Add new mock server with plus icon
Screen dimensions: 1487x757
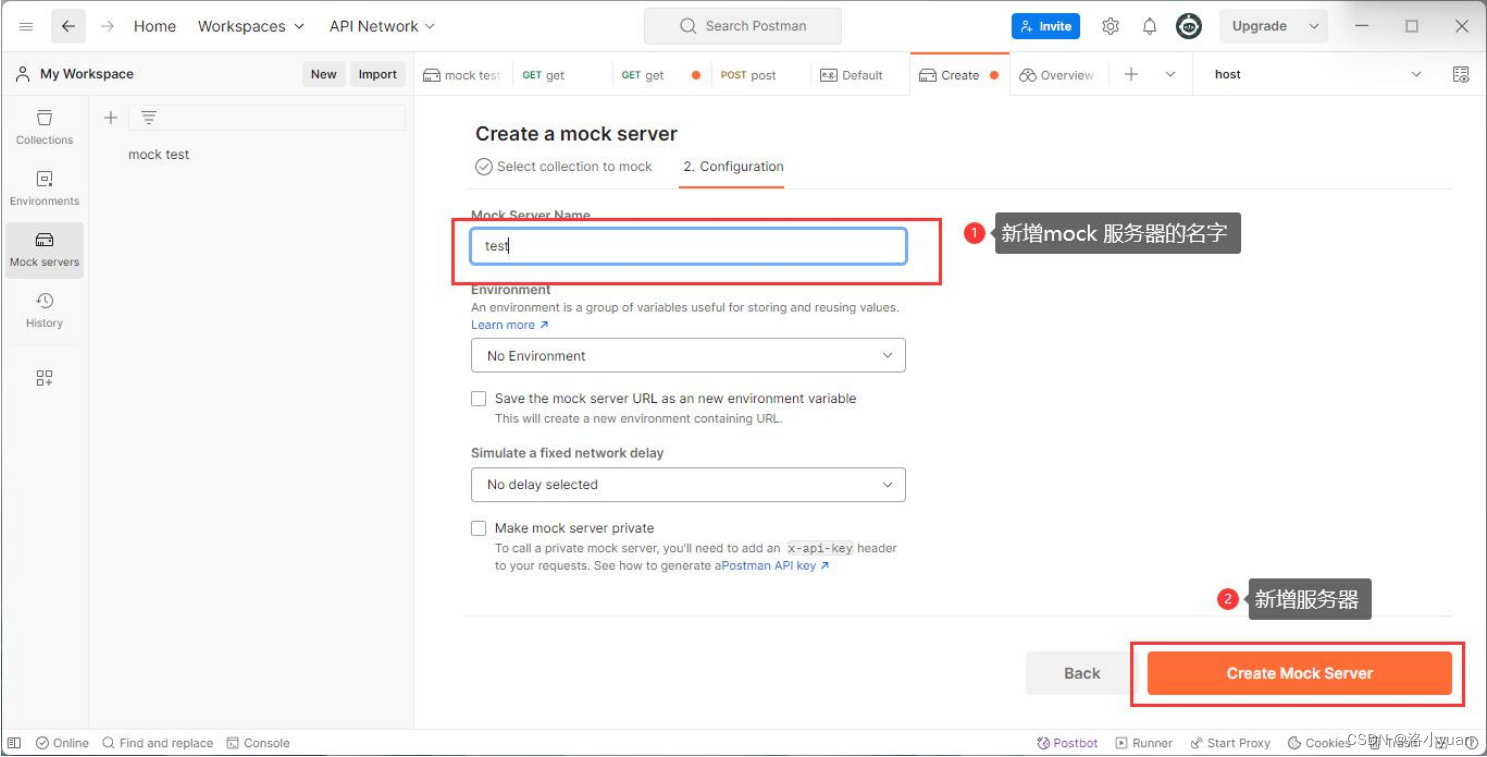click(x=110, y=118)
